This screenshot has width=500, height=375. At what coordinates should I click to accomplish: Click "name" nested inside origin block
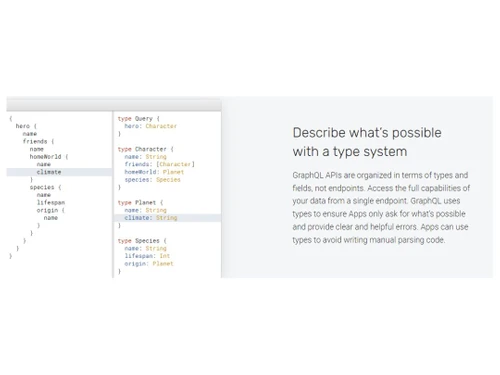(51, 218)
